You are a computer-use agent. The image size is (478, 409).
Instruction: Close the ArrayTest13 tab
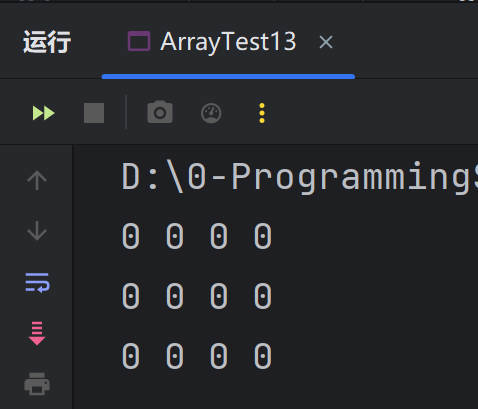326,42
